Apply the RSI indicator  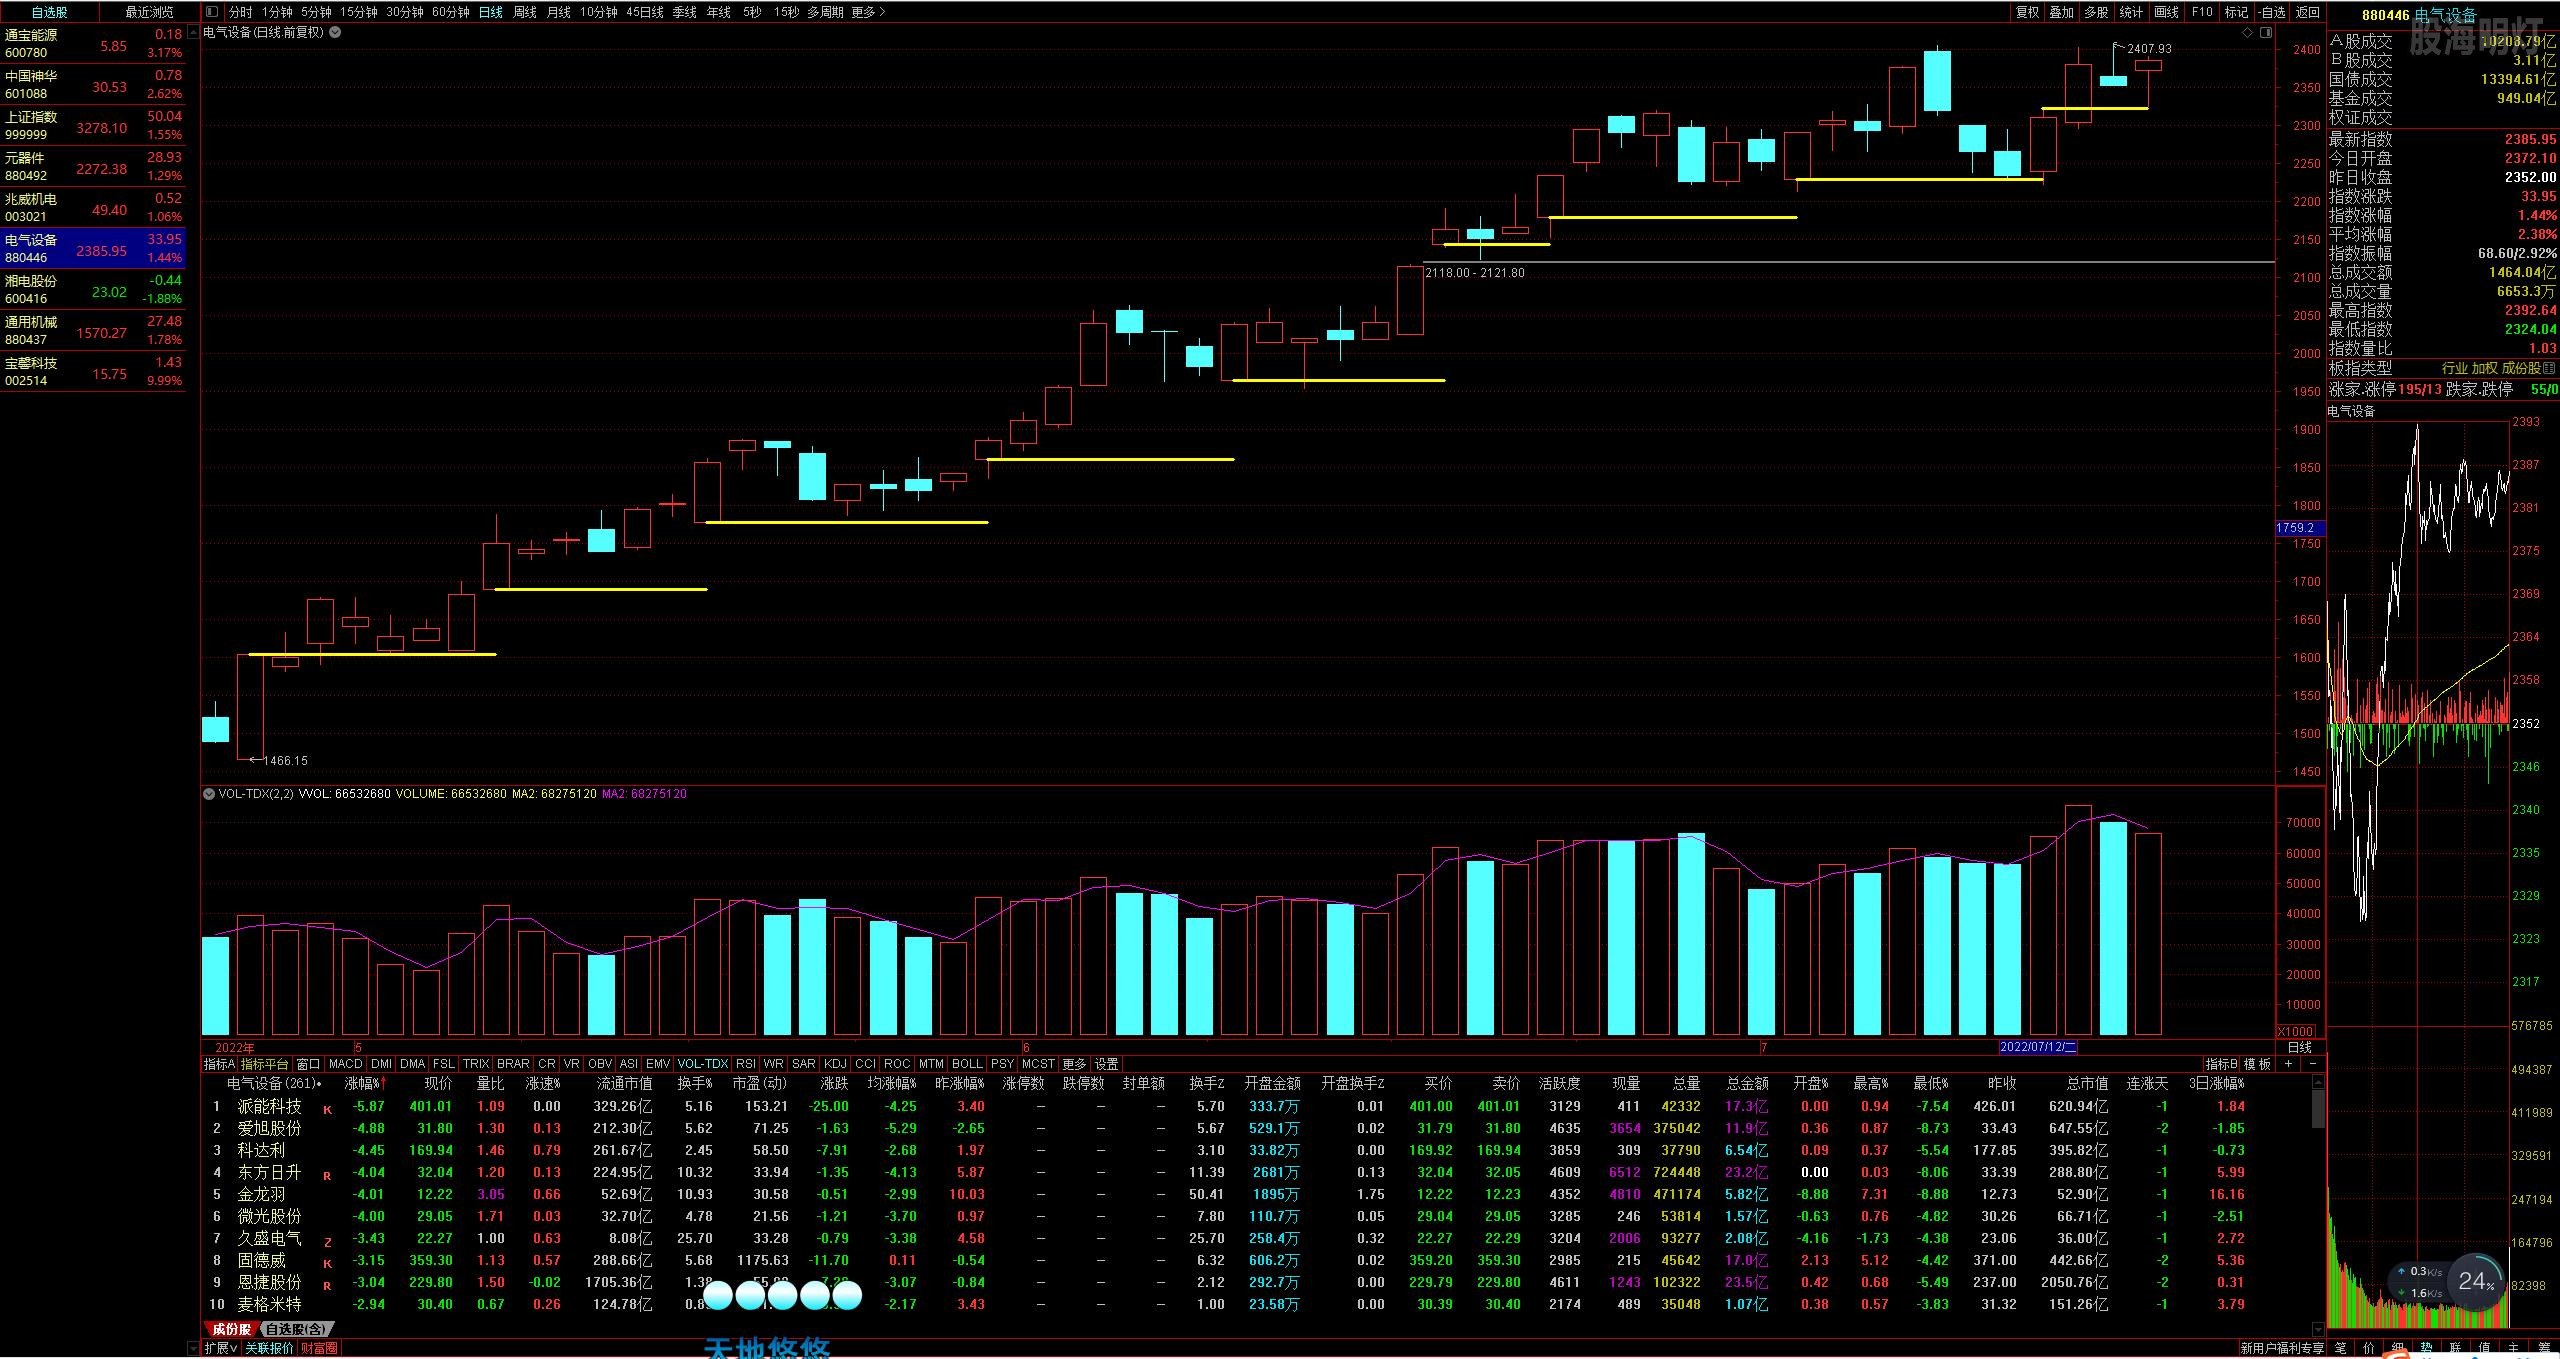(746, 1064)
